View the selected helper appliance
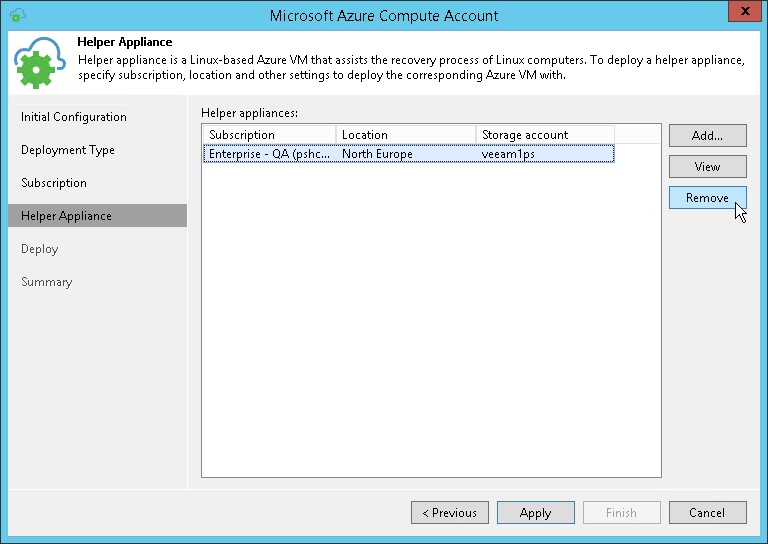The height and width of the screenshot is (544, 768). point(707,167)
